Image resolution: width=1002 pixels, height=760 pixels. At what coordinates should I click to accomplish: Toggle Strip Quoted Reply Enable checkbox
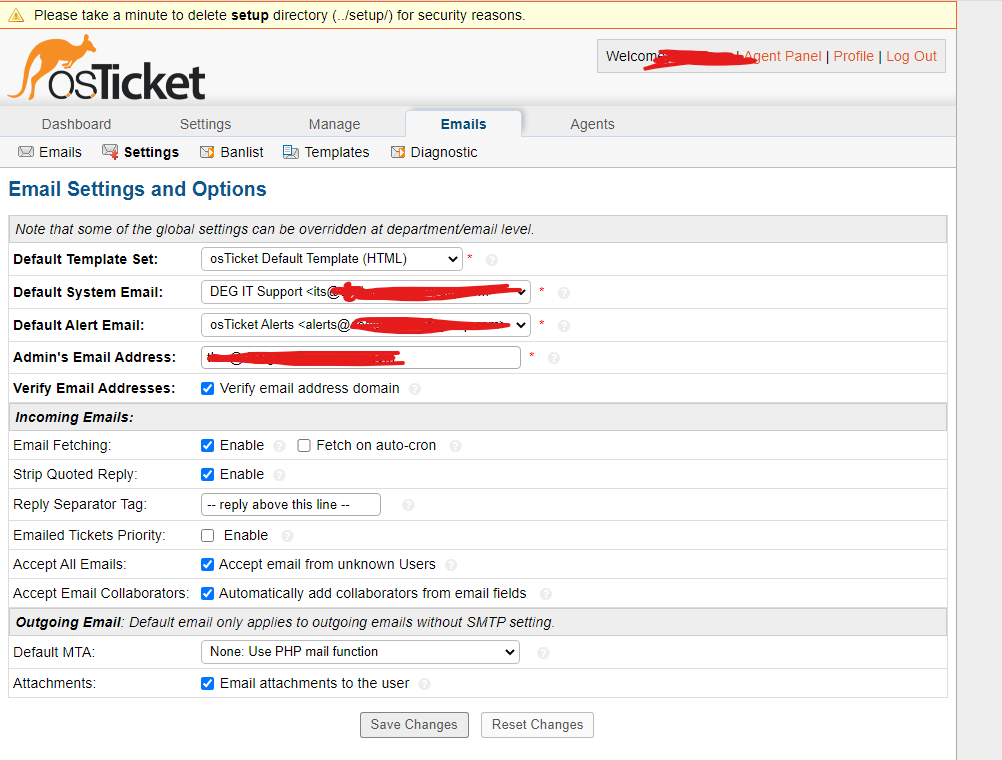tap(207, 474)
